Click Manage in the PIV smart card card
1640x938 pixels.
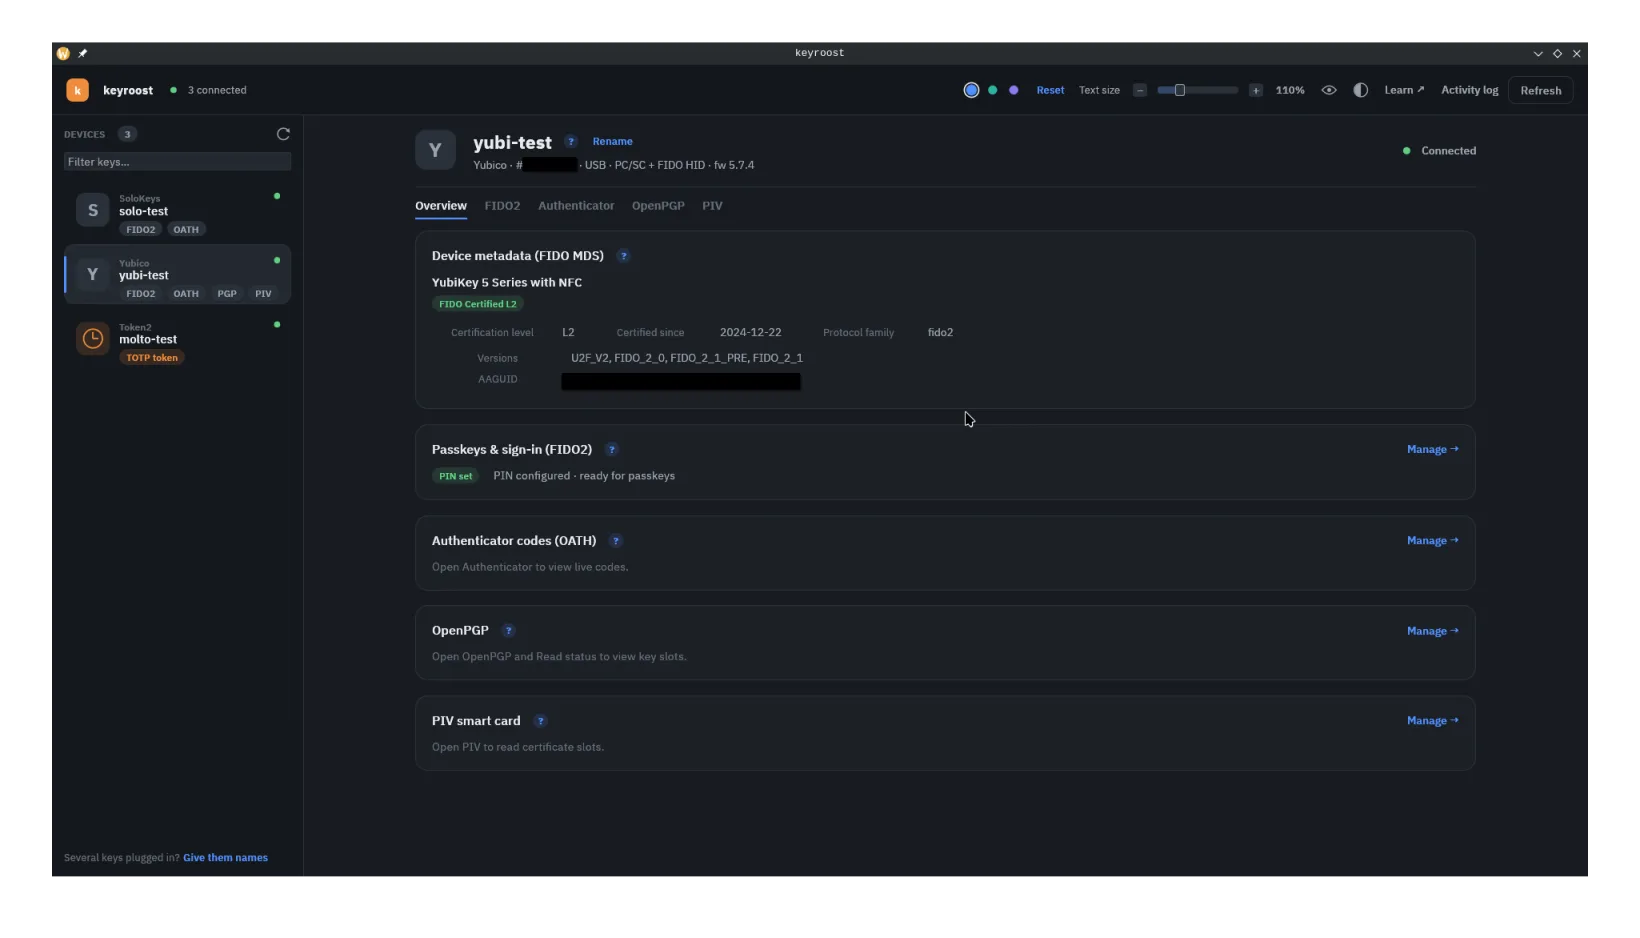(1432, 721)
